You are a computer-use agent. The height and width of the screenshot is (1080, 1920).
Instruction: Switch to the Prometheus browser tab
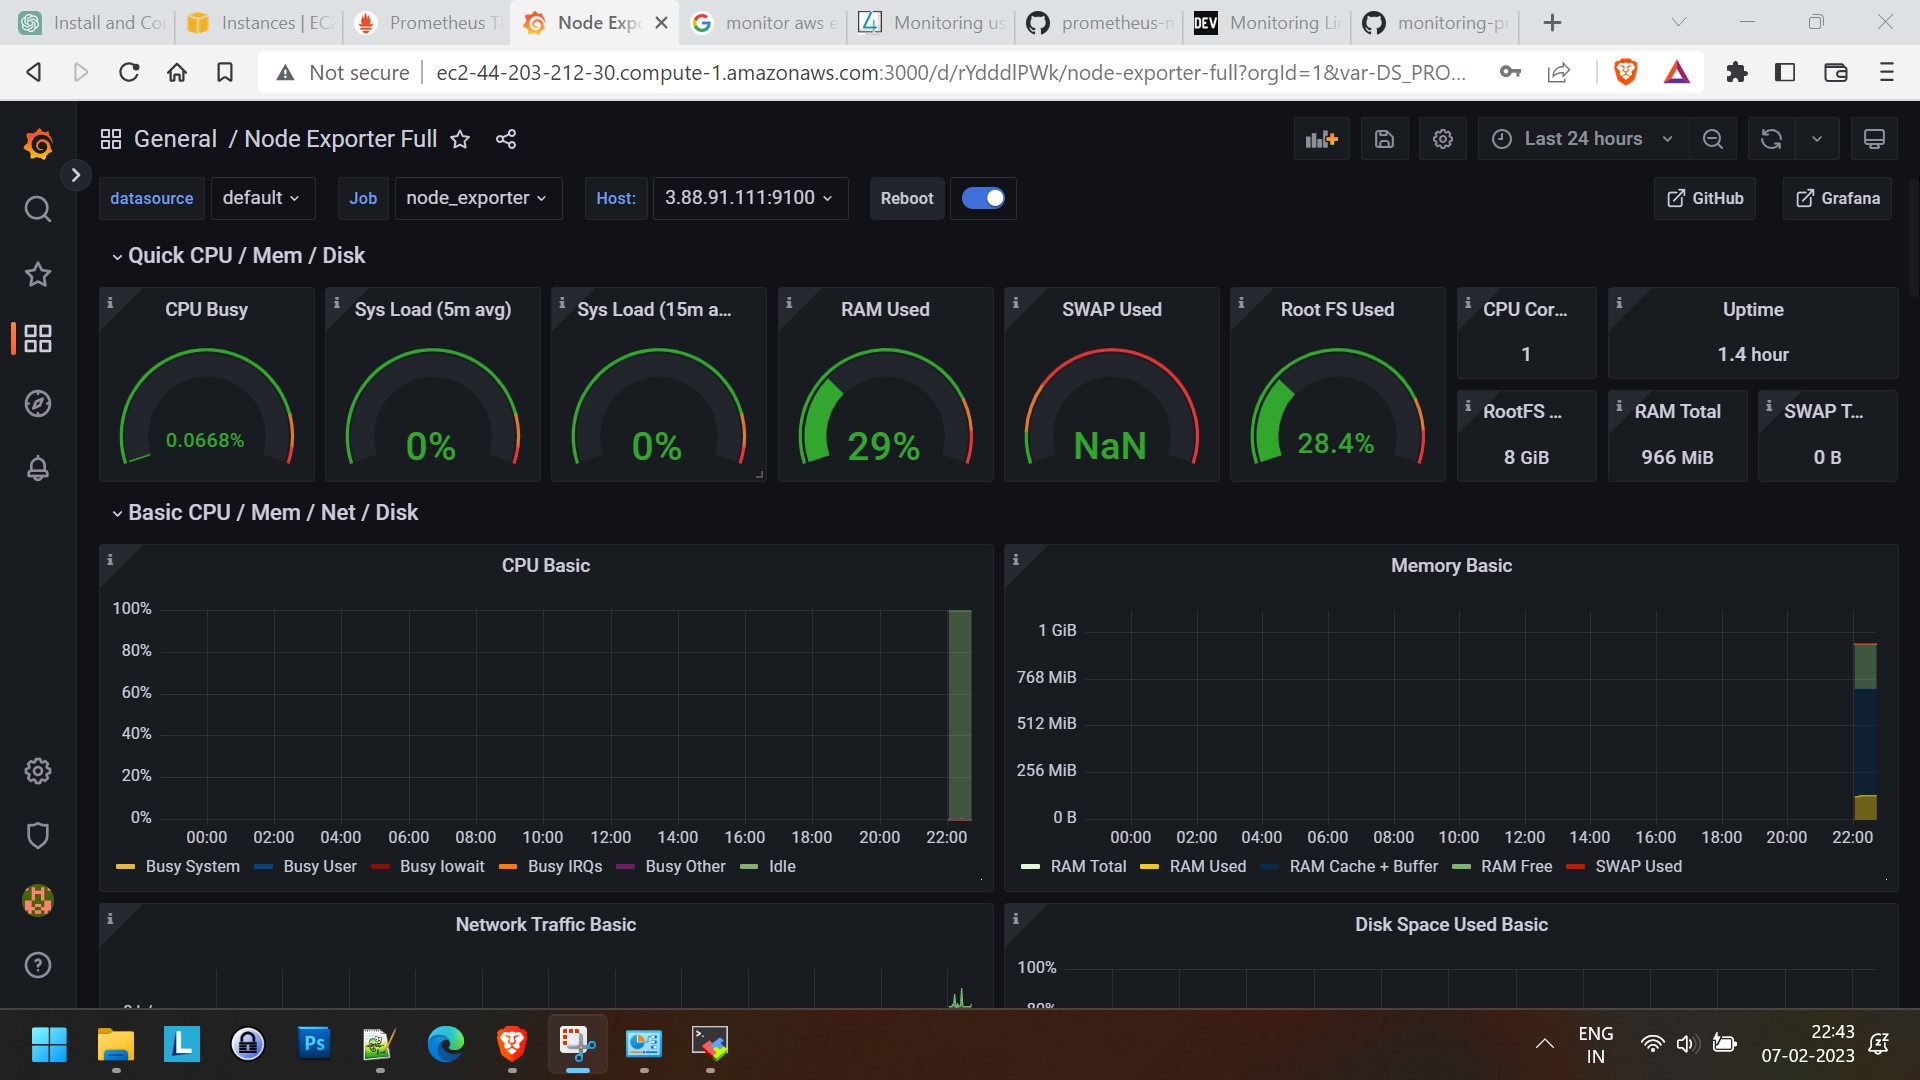point(427,23)
